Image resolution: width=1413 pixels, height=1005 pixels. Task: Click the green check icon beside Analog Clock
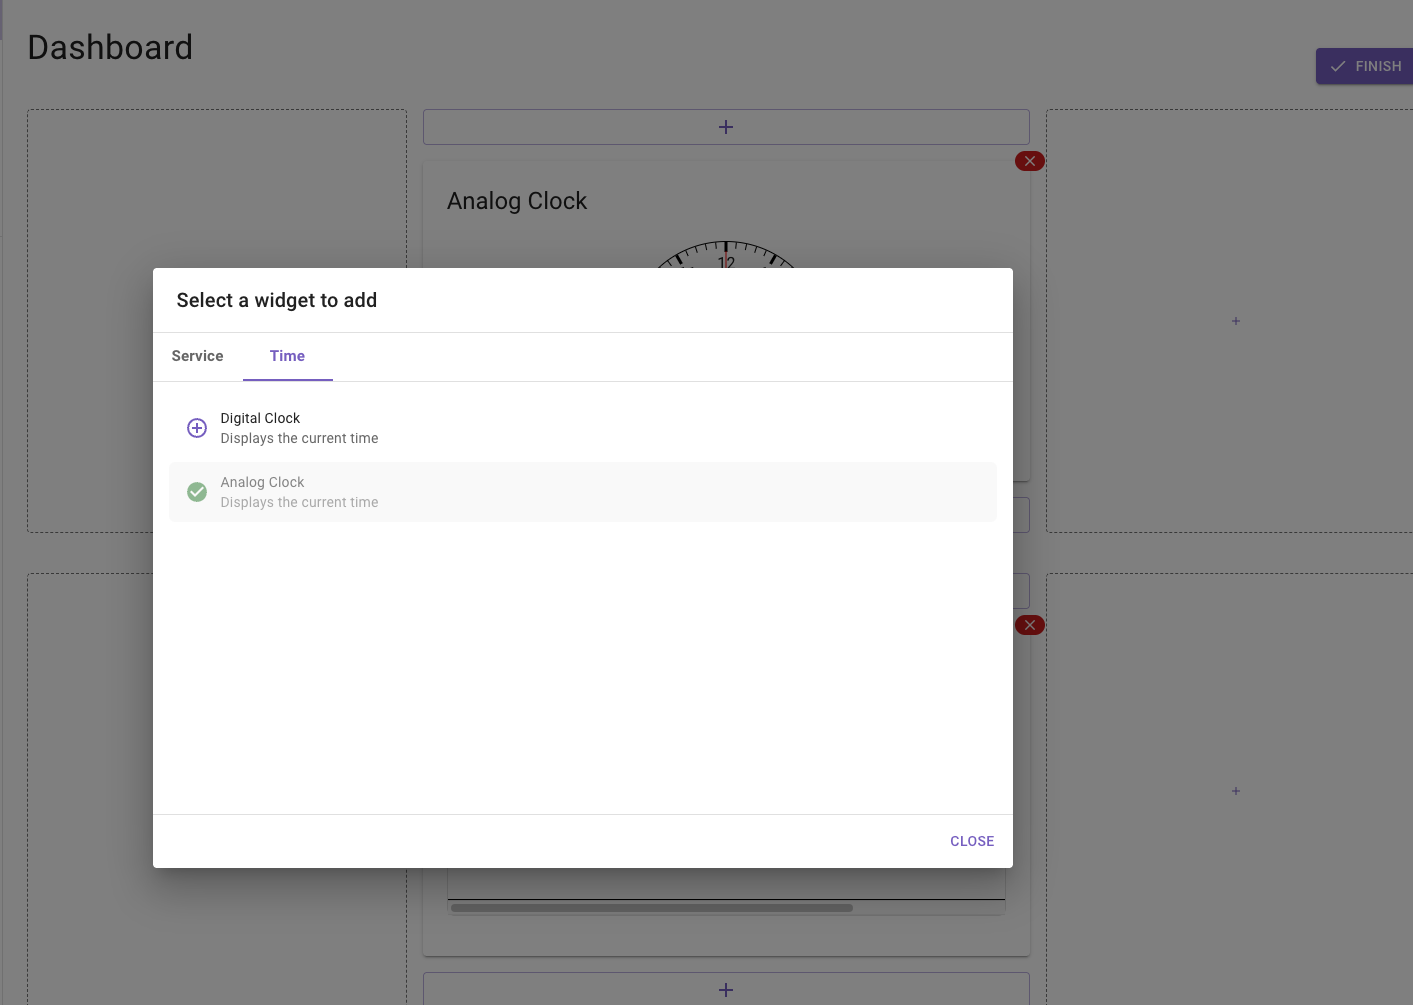coord(197,492)
